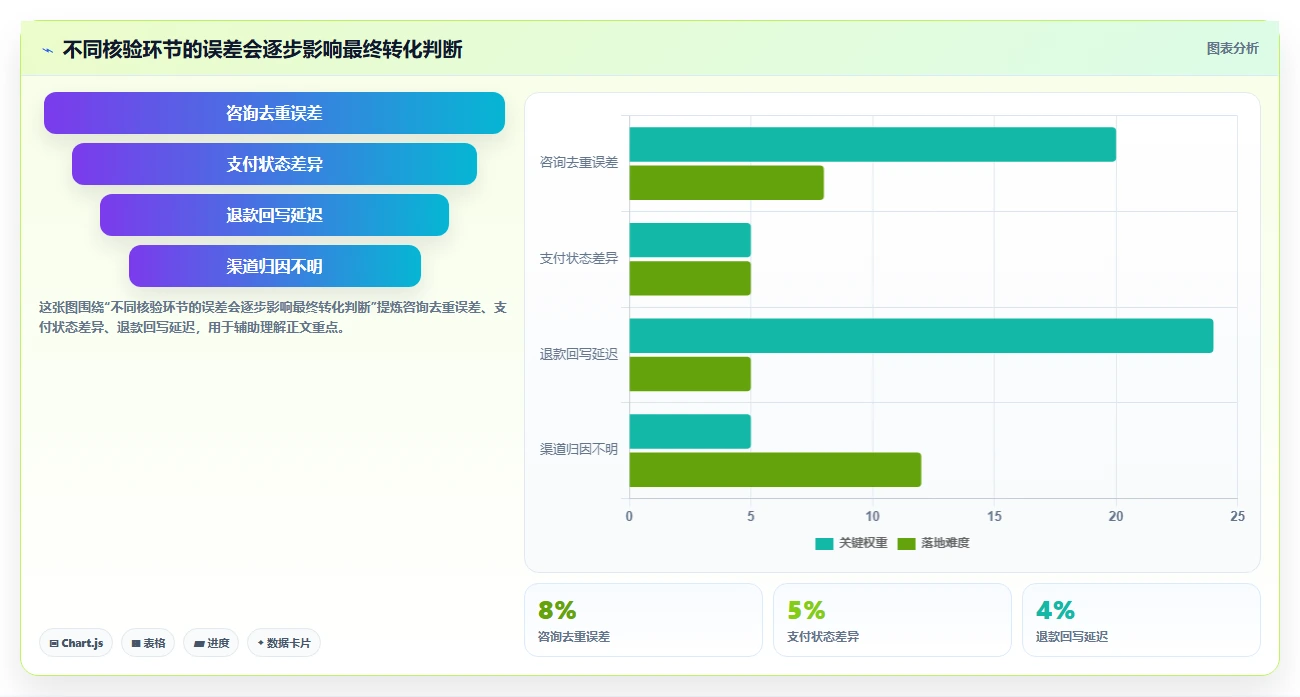This screenshot has width=1300, height=697.
Task: Select the 支付状态差异 funnel stage
Action: [x=274, y=164]
